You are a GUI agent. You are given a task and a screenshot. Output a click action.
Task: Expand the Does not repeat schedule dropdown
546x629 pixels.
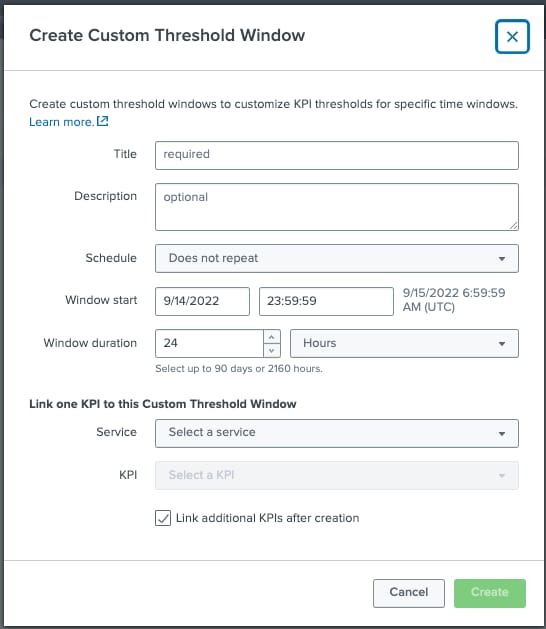click(337, 258)
